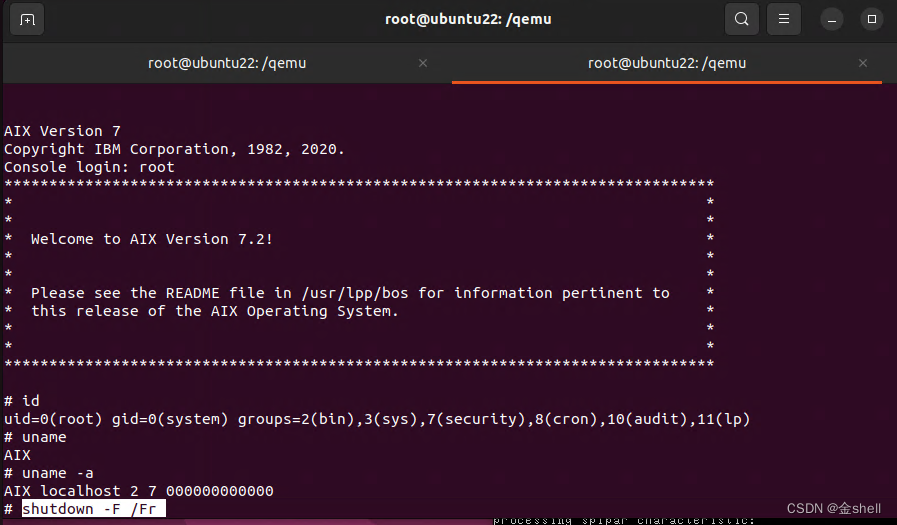Click the line mentioning /usr/lpp/bos README

350,293
